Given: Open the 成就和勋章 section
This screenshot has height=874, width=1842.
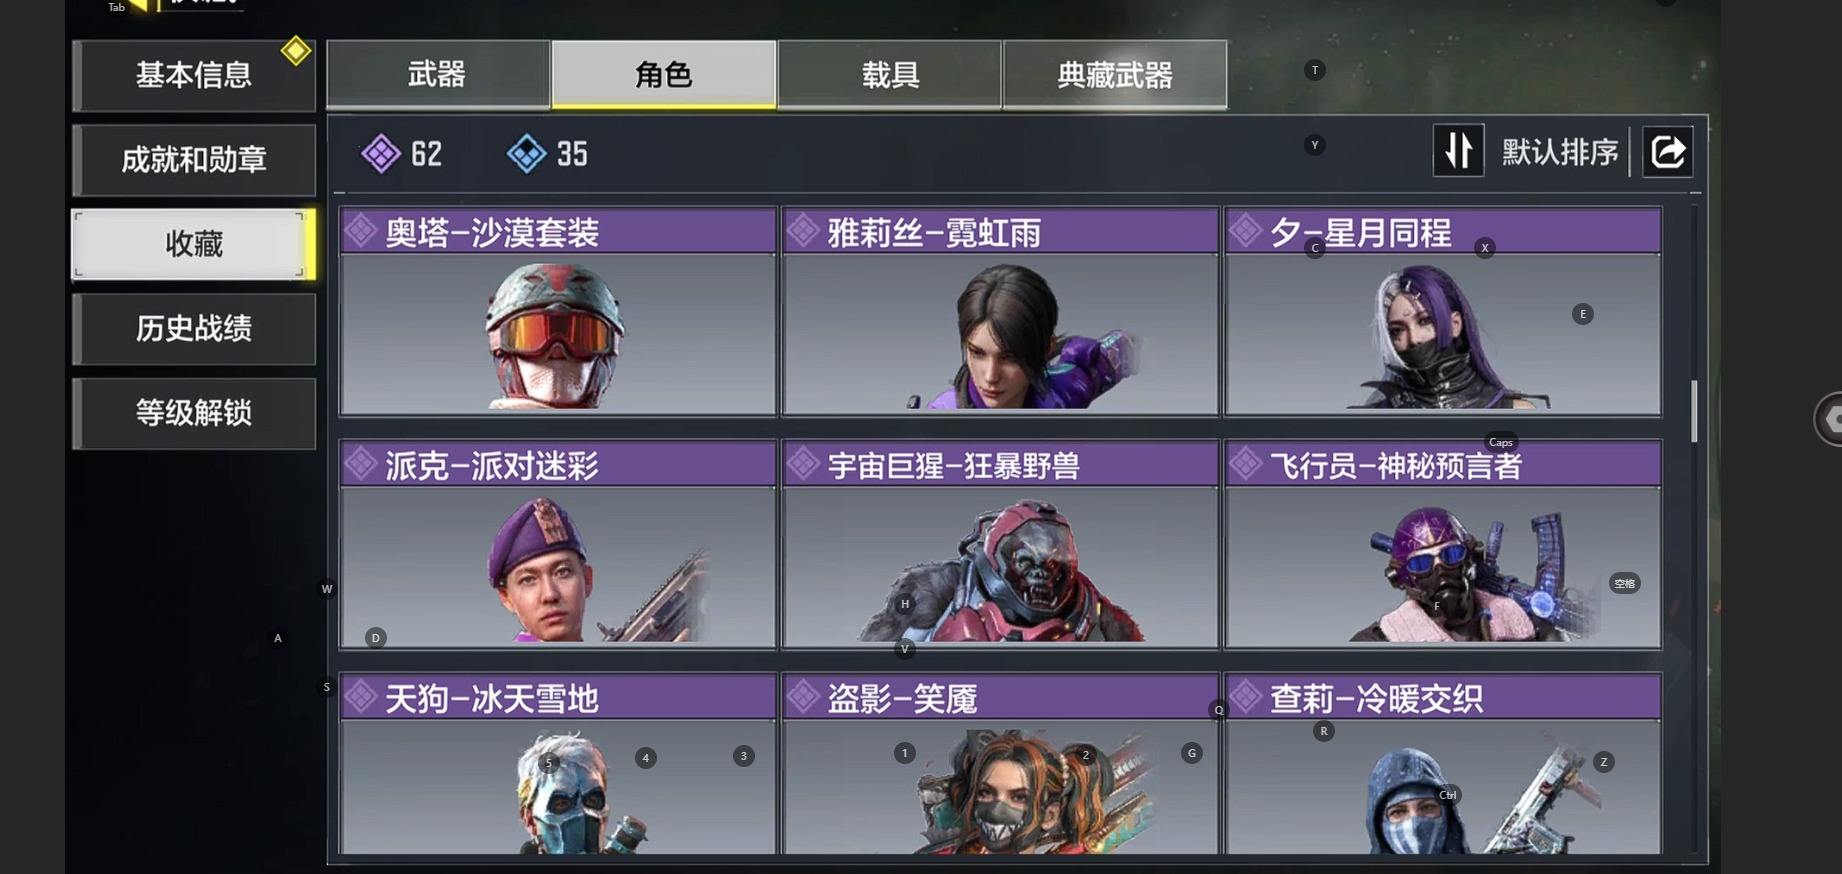Looking at the screenshot, I should tap(194, 160).
